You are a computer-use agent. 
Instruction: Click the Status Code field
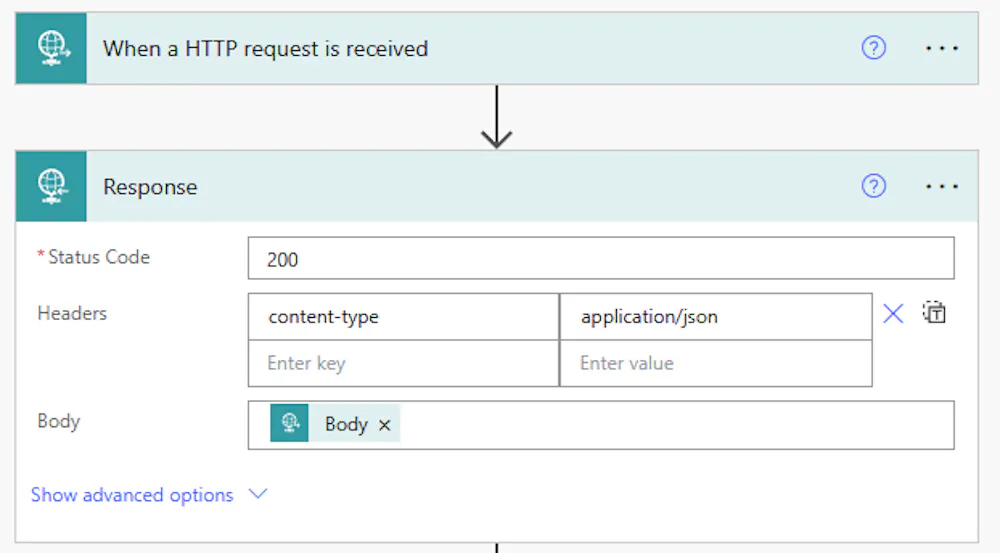(600, 259)
